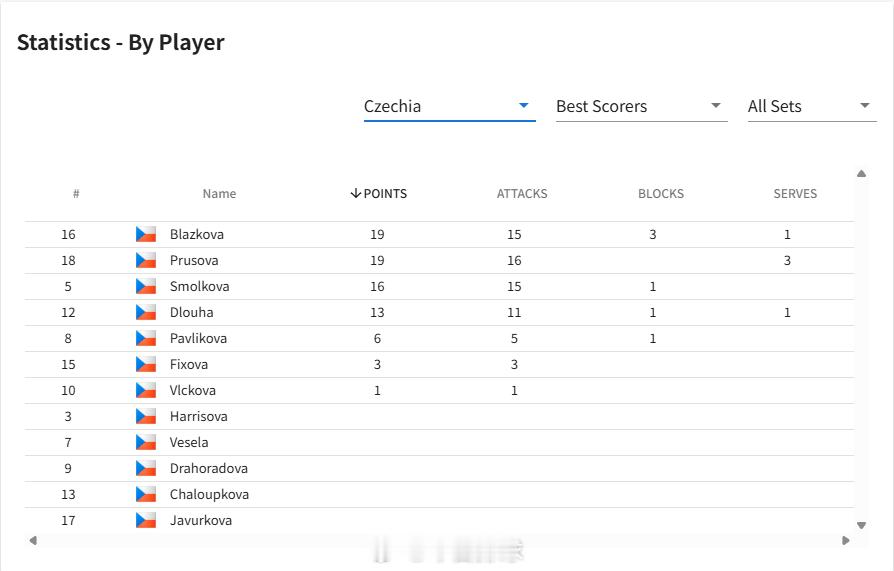894x571 pixels.
Task: Click the flag icon next to Smolkova
Action: pos(146,286)
